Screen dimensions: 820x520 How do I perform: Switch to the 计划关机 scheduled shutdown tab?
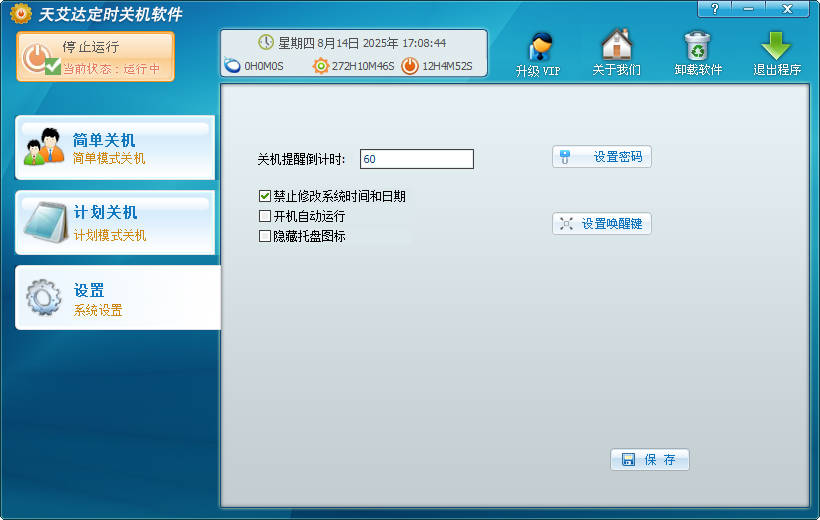[115, 223]
